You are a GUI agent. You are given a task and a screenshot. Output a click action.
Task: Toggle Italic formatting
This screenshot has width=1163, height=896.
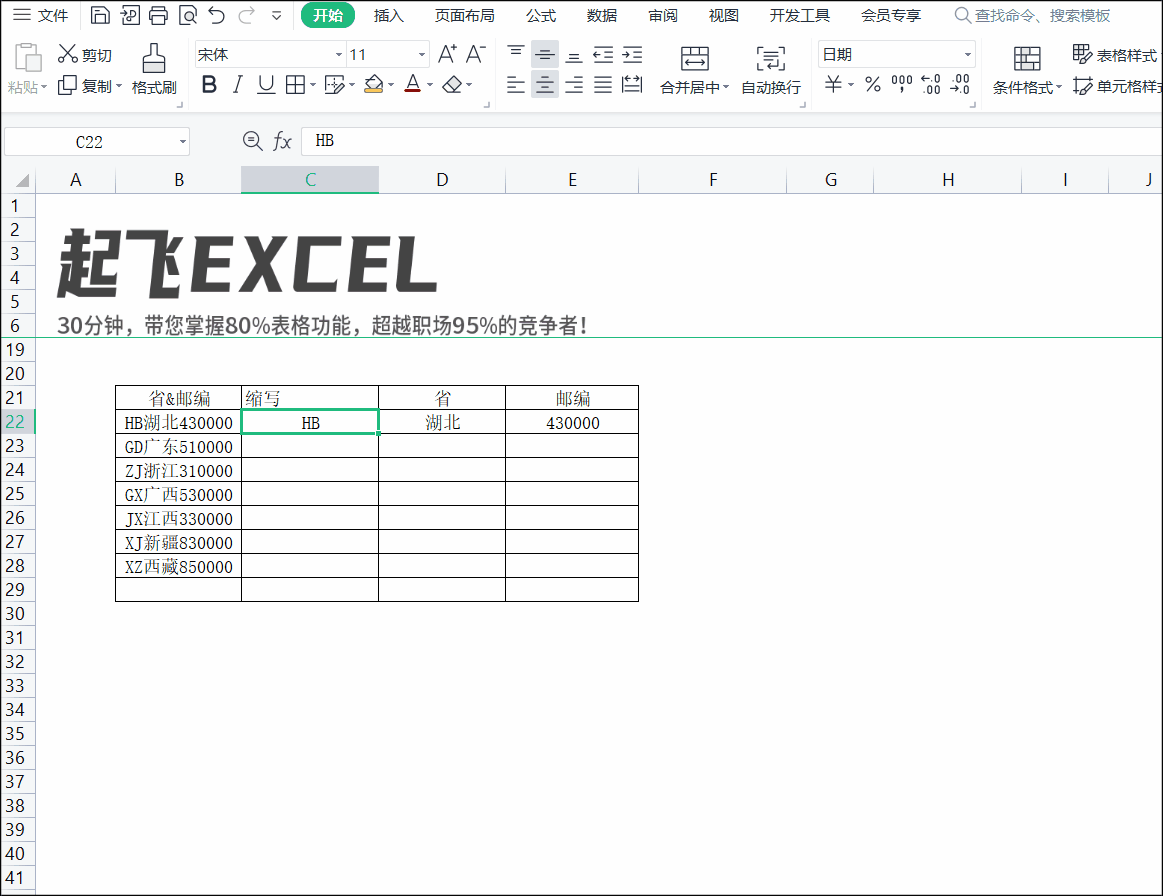237,85
